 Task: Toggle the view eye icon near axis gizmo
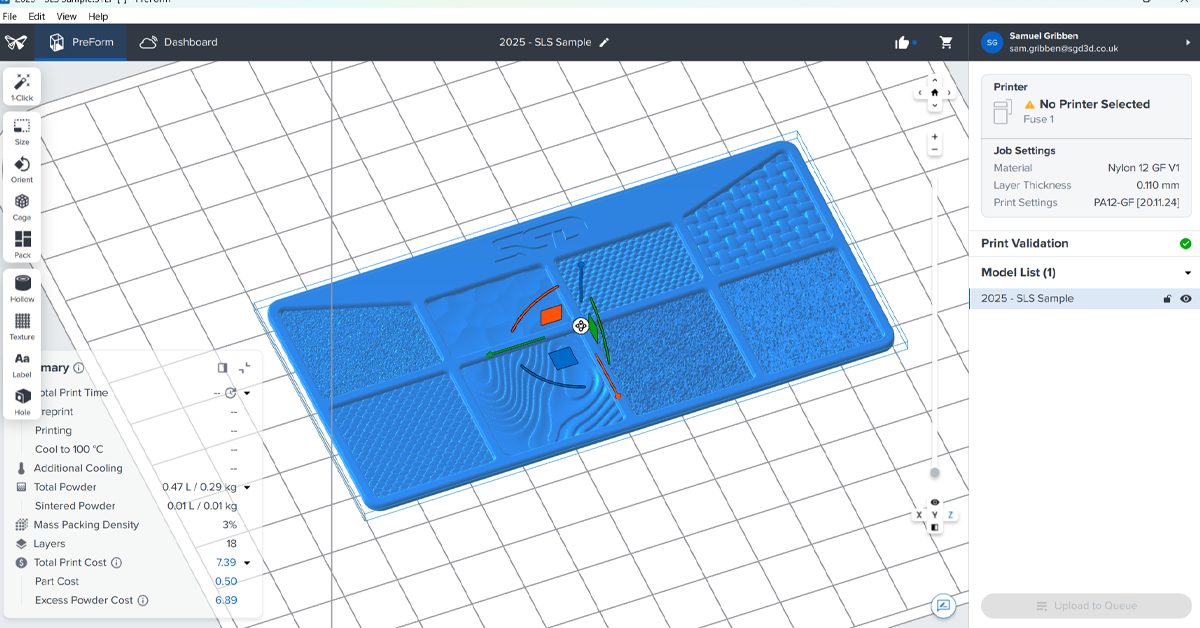click(935, 502)
